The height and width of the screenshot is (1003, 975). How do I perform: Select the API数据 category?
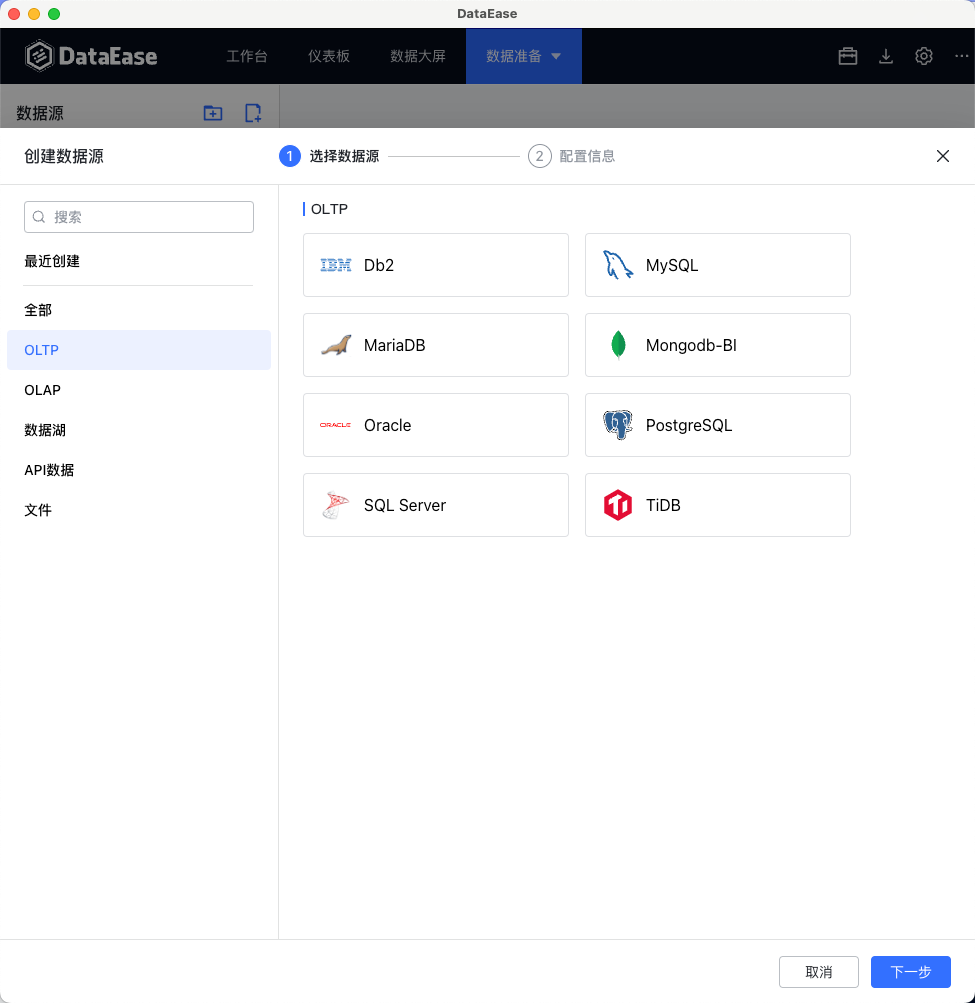pos(139,470)
